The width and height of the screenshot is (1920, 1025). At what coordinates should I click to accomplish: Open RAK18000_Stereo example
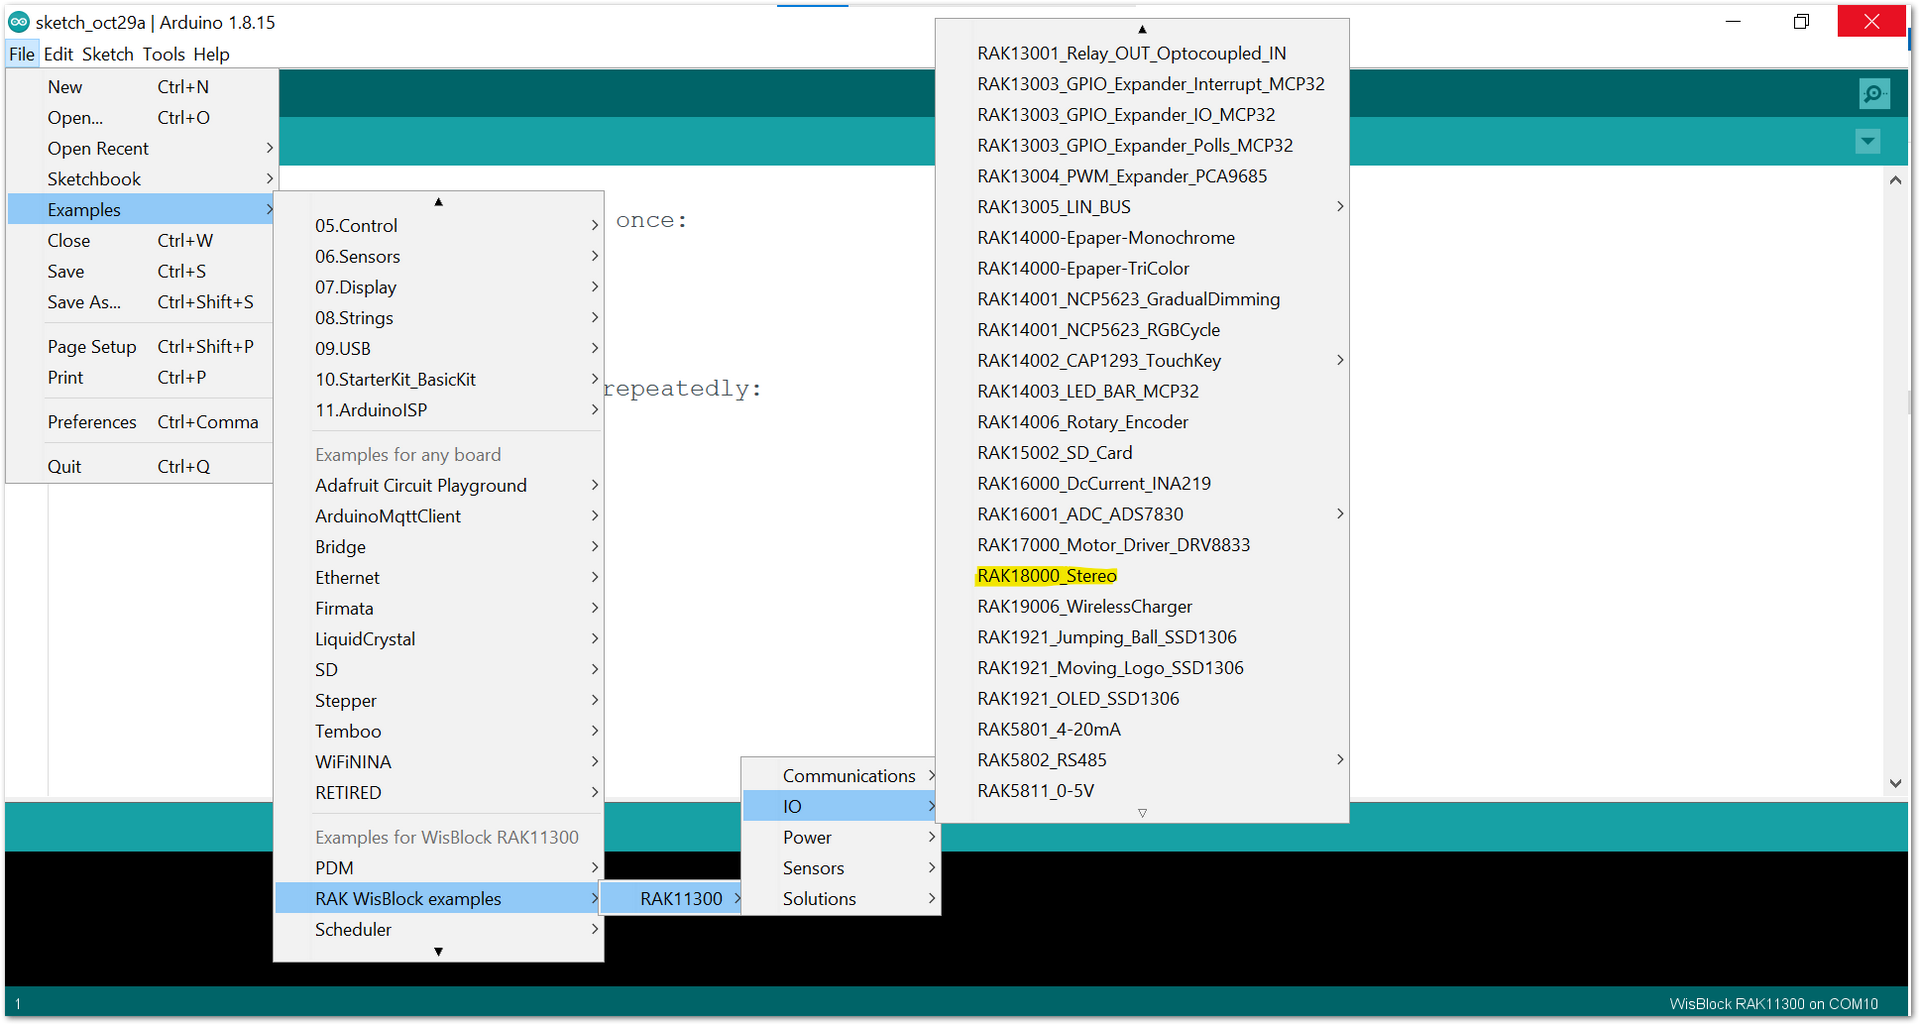1142,576
